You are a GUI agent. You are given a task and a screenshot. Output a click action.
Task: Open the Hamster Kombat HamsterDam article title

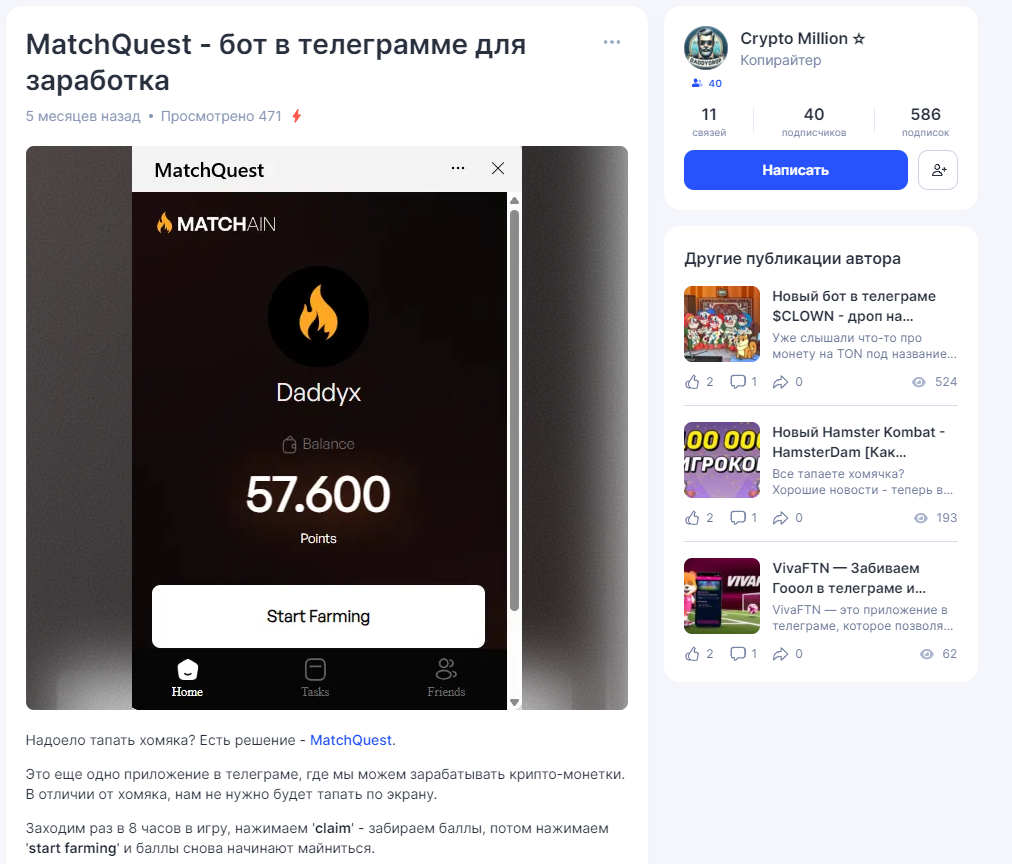click(x=858, y=442)
